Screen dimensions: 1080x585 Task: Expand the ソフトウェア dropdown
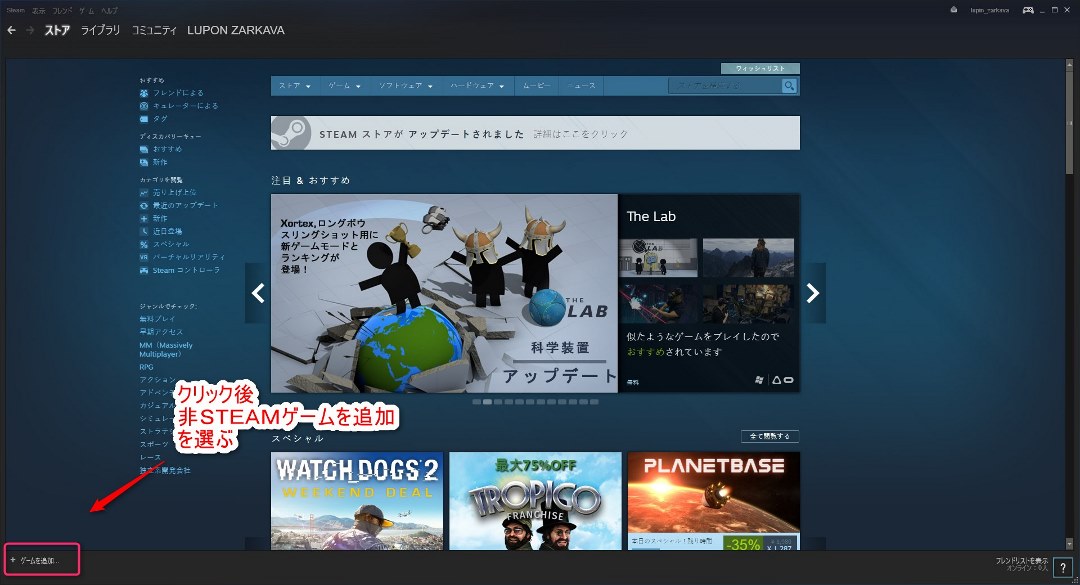pos(405,85)
